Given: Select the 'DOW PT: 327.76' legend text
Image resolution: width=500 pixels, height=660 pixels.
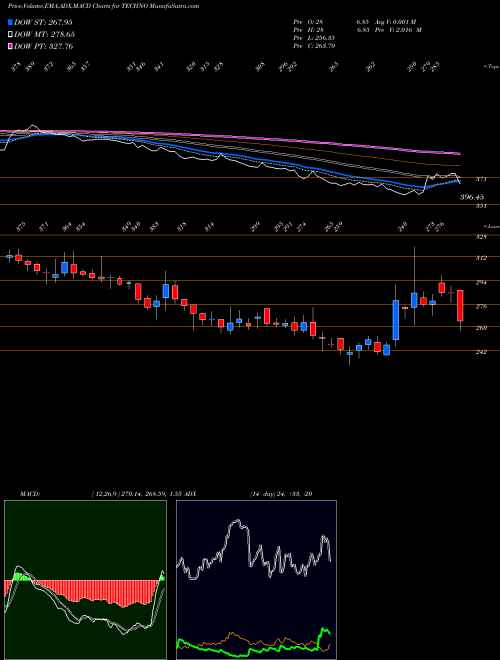Looking at the screenshot, I should pos(44,46).
